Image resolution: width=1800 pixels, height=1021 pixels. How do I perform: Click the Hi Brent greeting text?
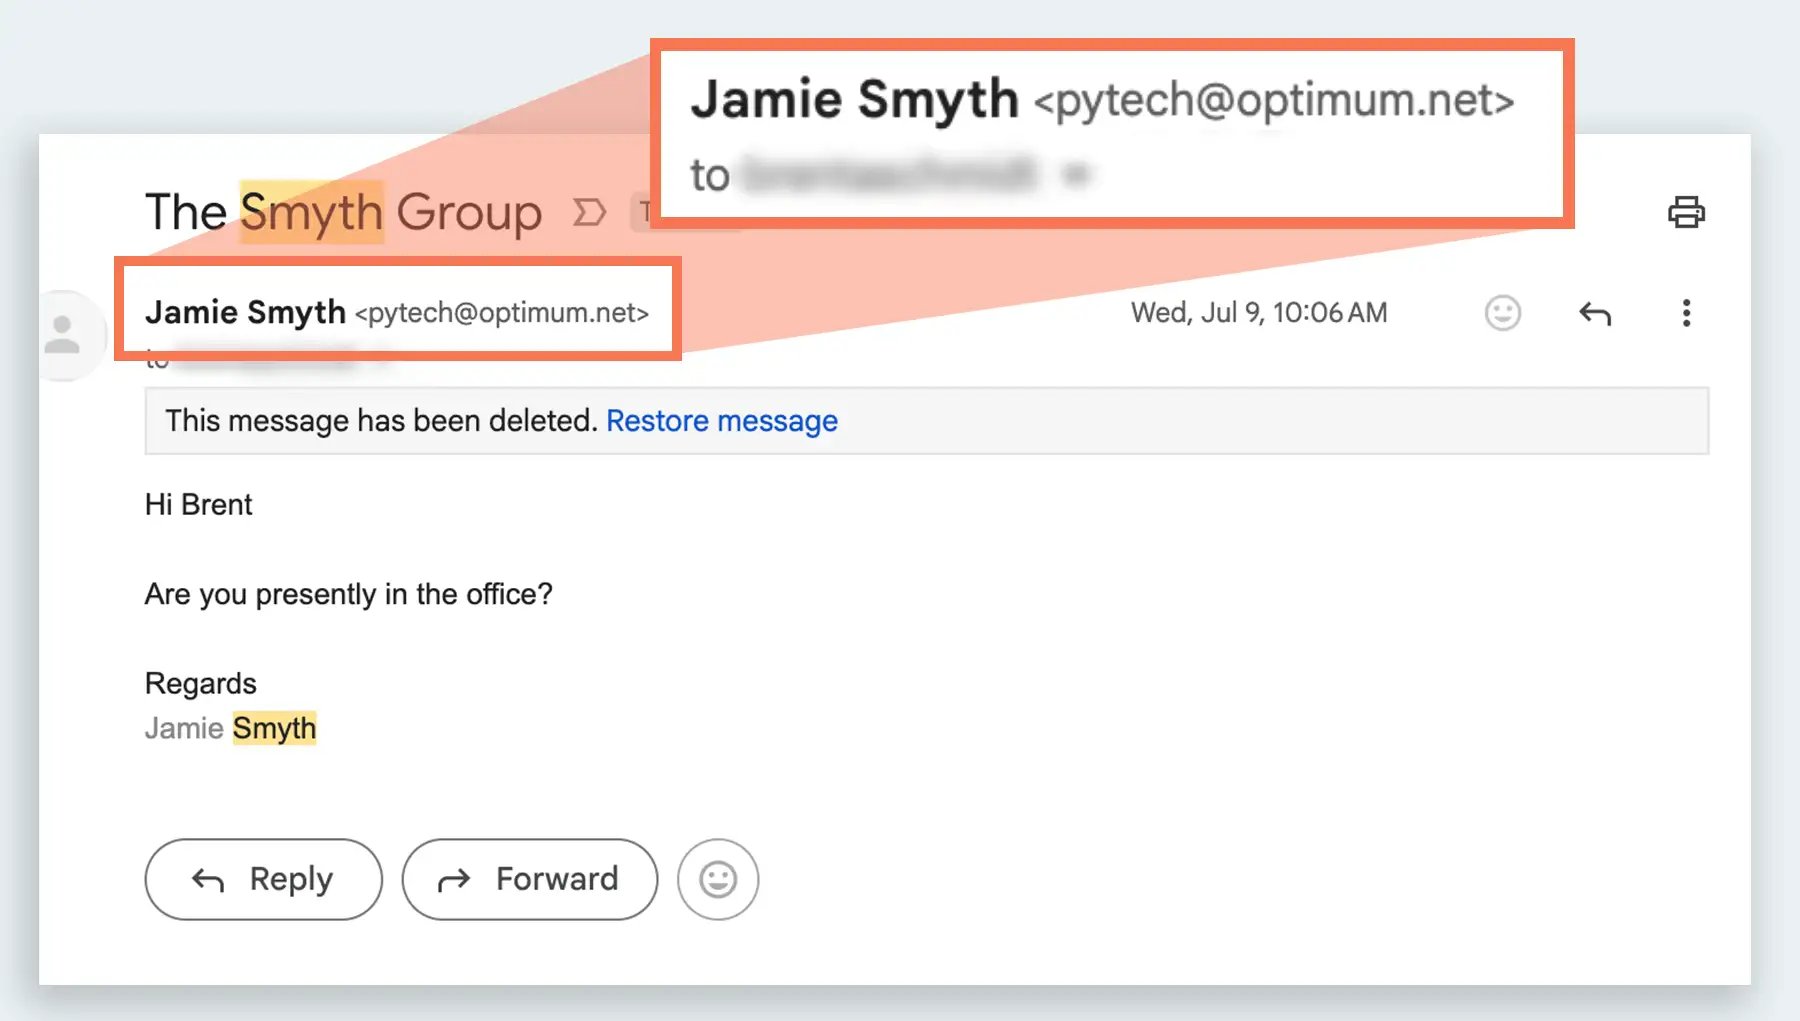click(198, 504)
